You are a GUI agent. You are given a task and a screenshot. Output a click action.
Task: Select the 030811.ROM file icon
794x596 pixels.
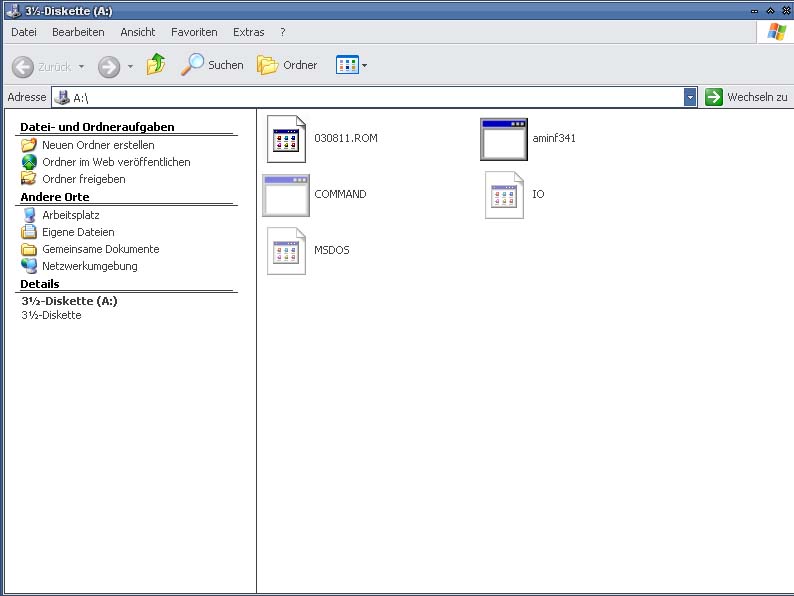pos(287,139)
